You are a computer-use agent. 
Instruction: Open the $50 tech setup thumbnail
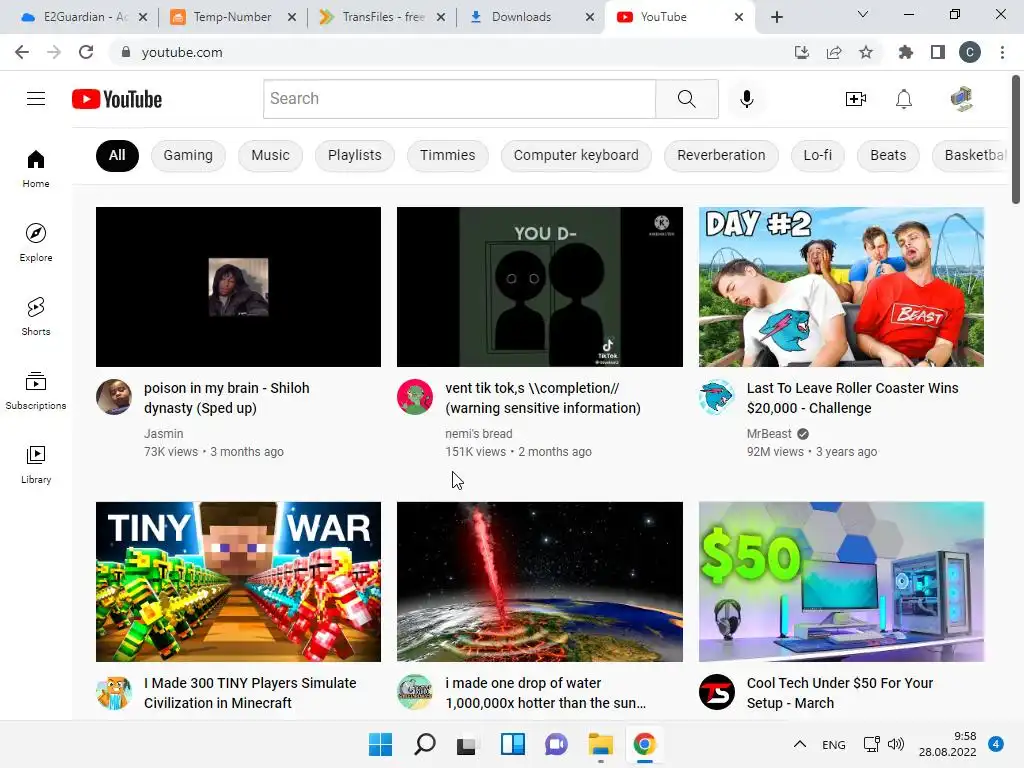[841, 582]
